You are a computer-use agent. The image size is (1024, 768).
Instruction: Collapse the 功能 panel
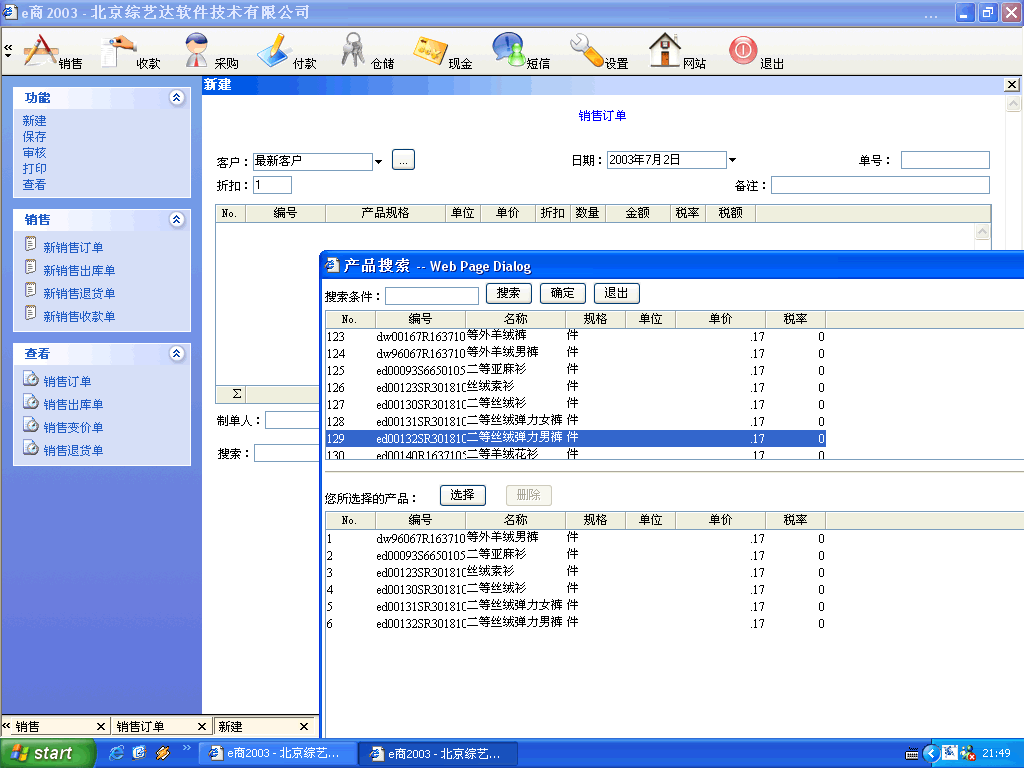click(x=177, y=98)
